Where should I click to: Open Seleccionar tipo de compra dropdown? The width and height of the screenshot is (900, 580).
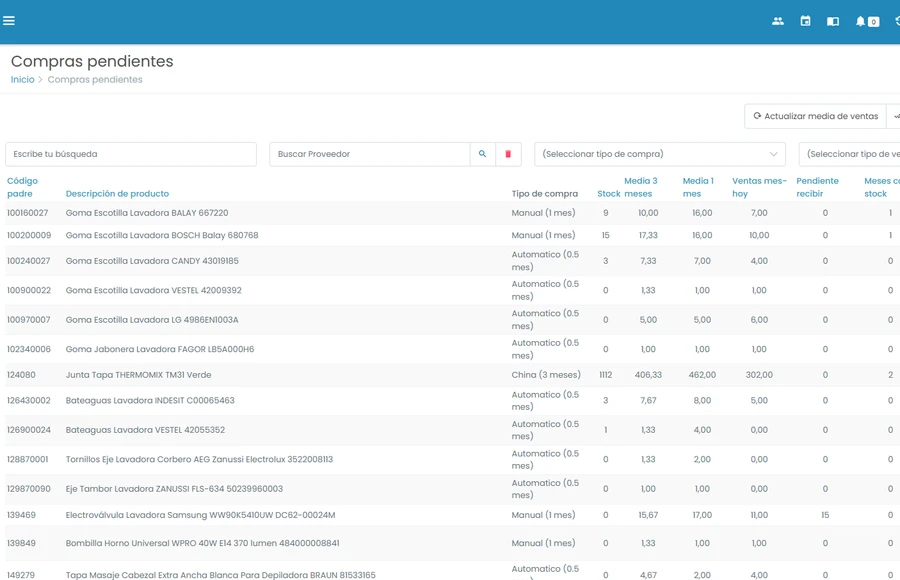(660, 154)
